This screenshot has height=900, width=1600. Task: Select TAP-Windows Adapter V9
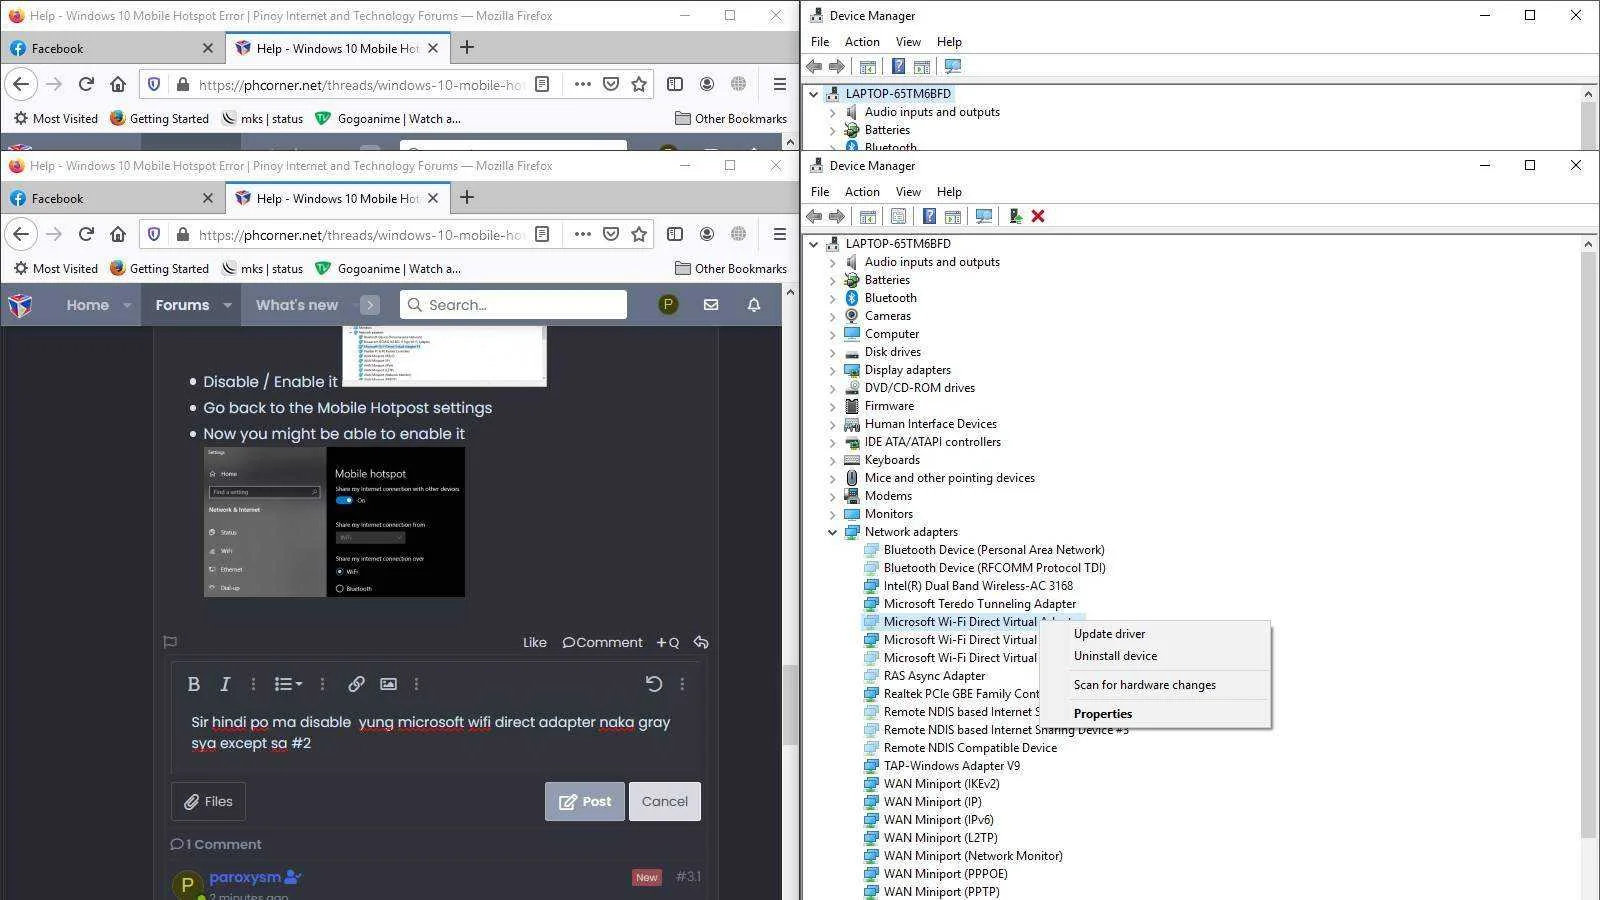point(952,766)
